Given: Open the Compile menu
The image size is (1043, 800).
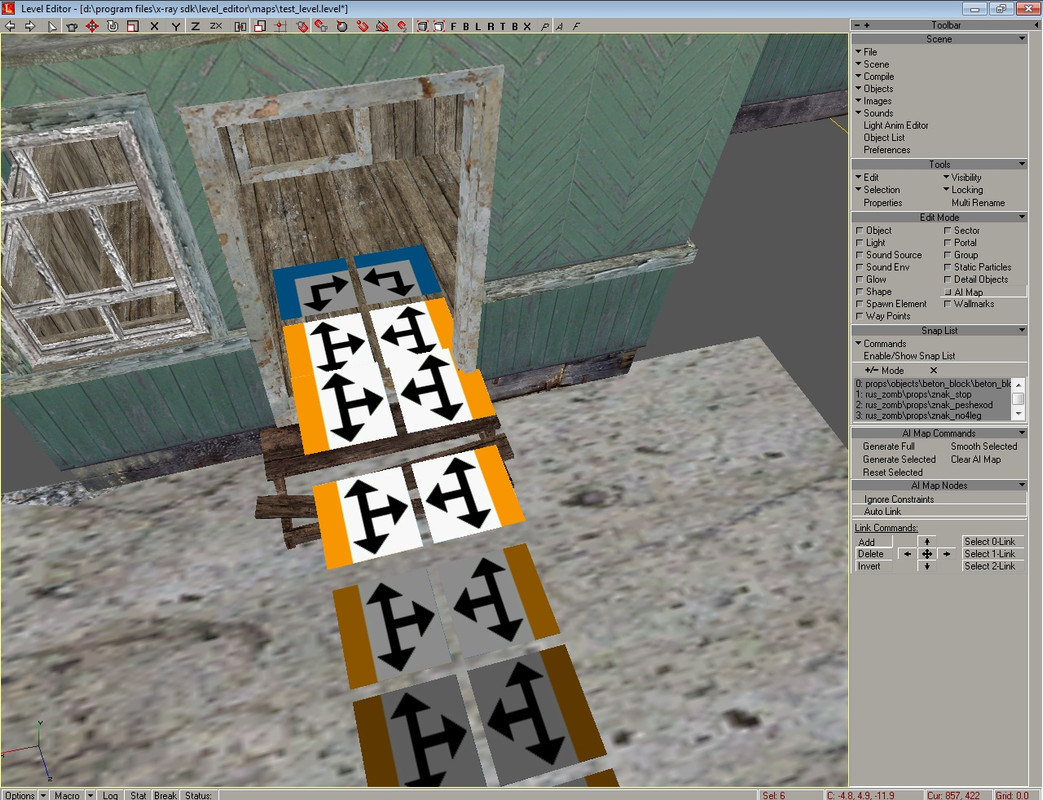Looking at the screenshot, I should [x=875, y=76].
